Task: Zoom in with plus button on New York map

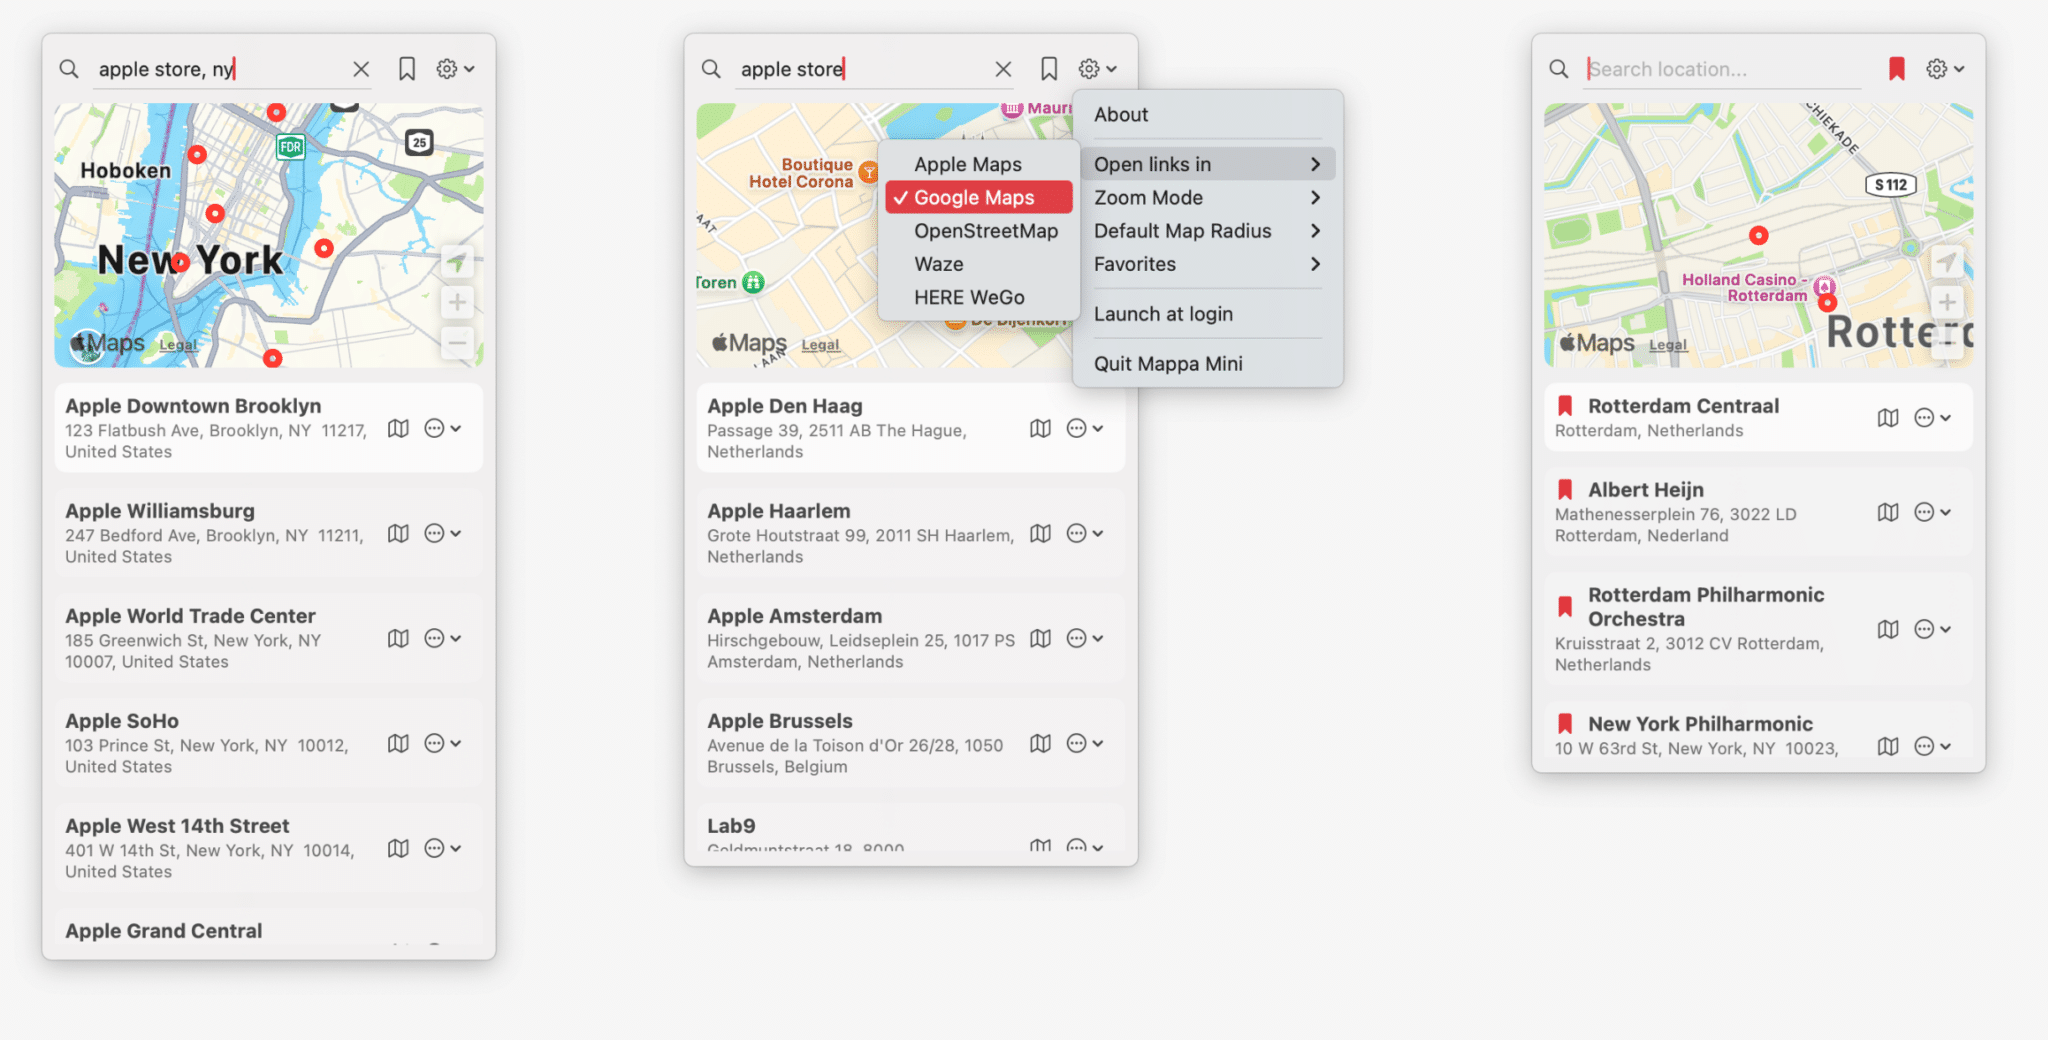Action: click(457, 302)
